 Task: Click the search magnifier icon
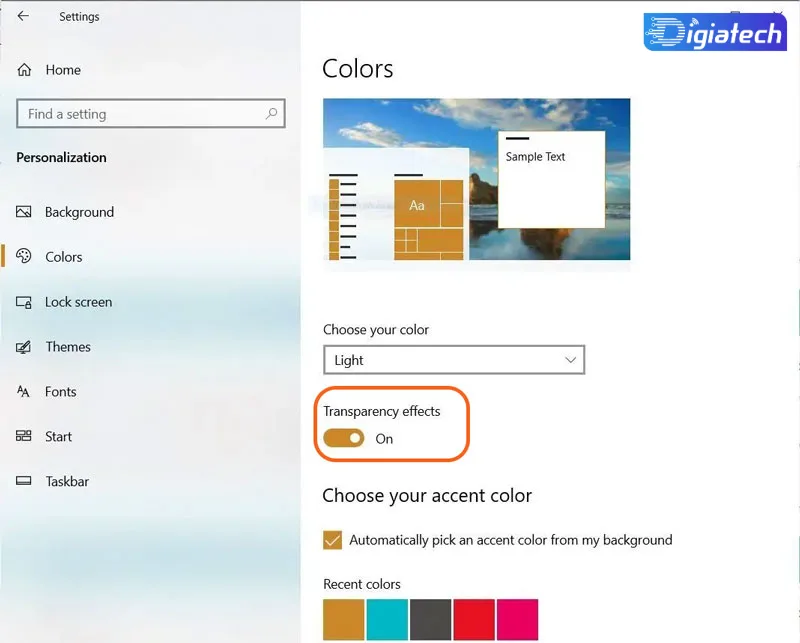pyautogui.click(x=271, y=113)
